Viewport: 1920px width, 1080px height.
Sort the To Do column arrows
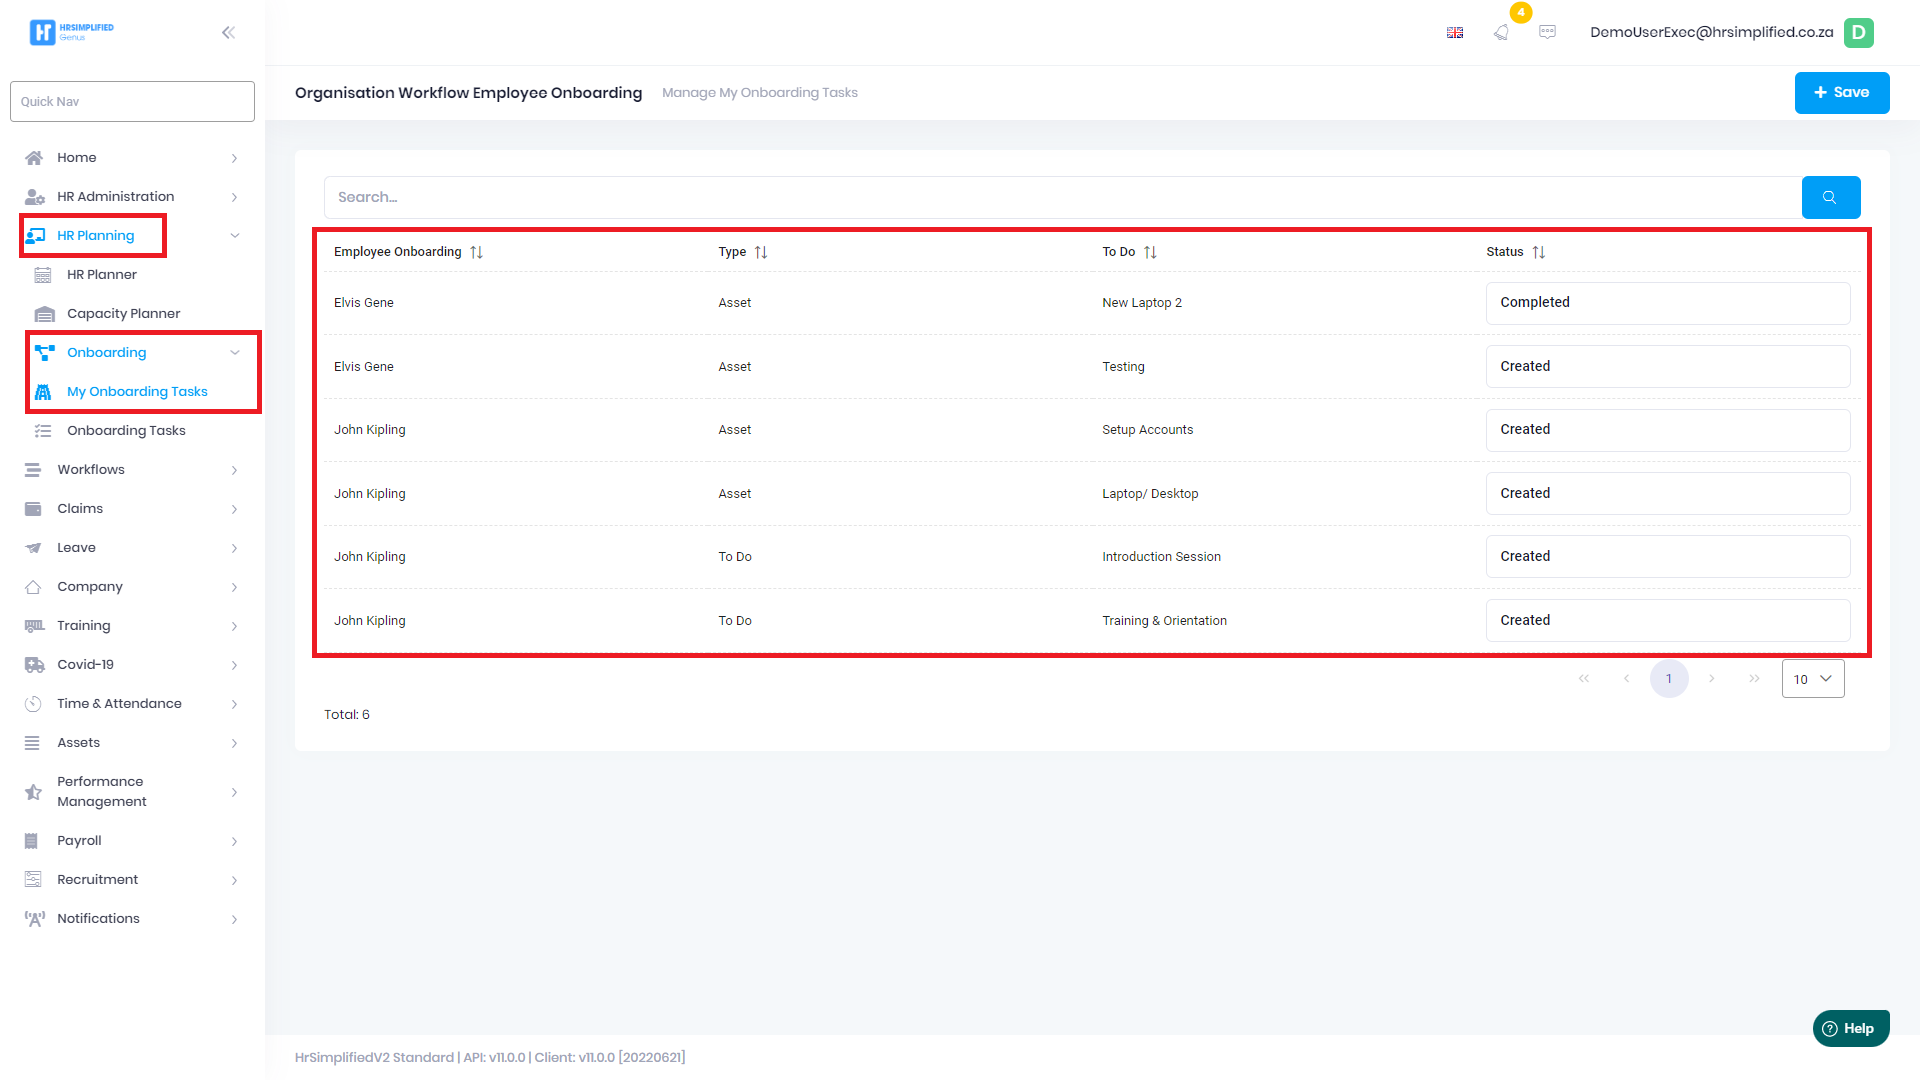tap(1150, 252)
